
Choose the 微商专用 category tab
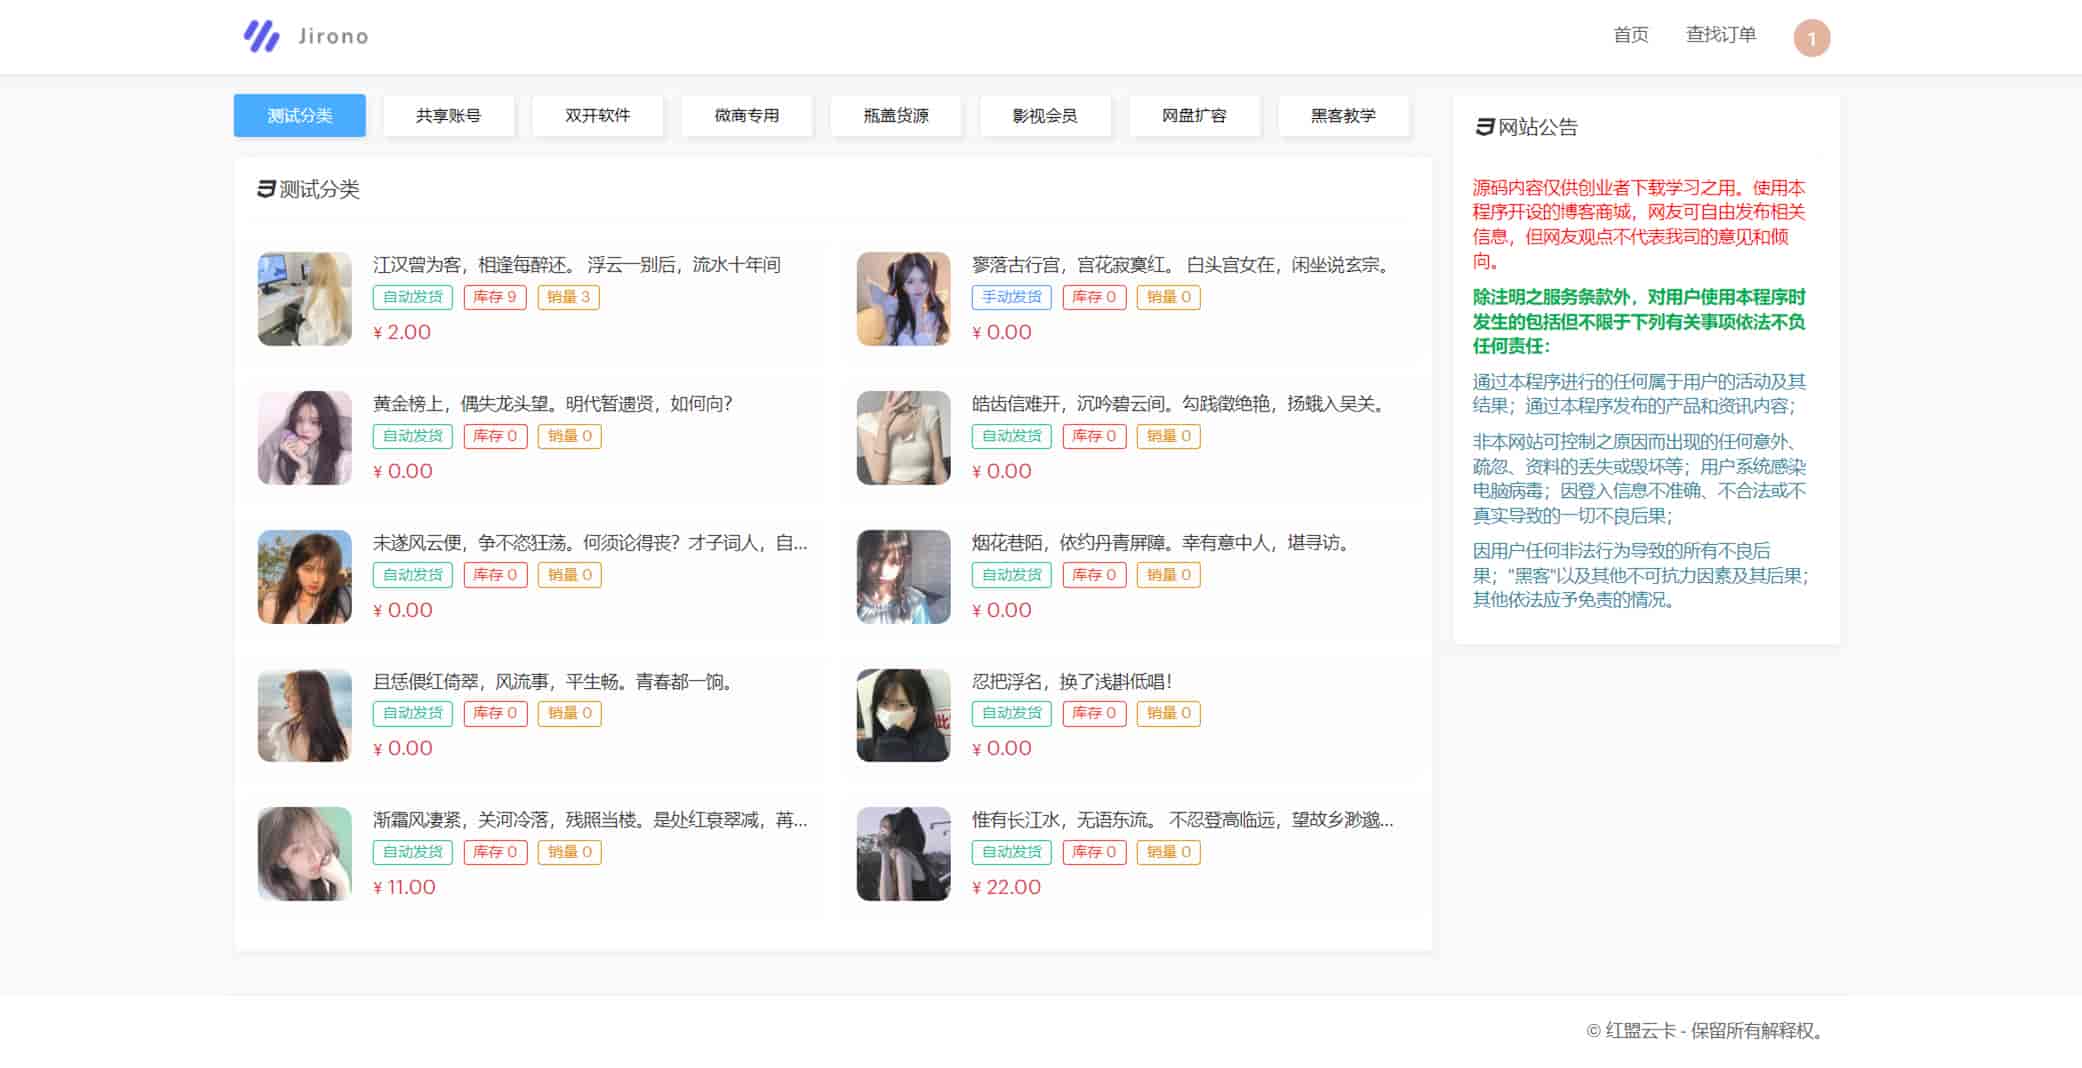(x=747, y=116)
